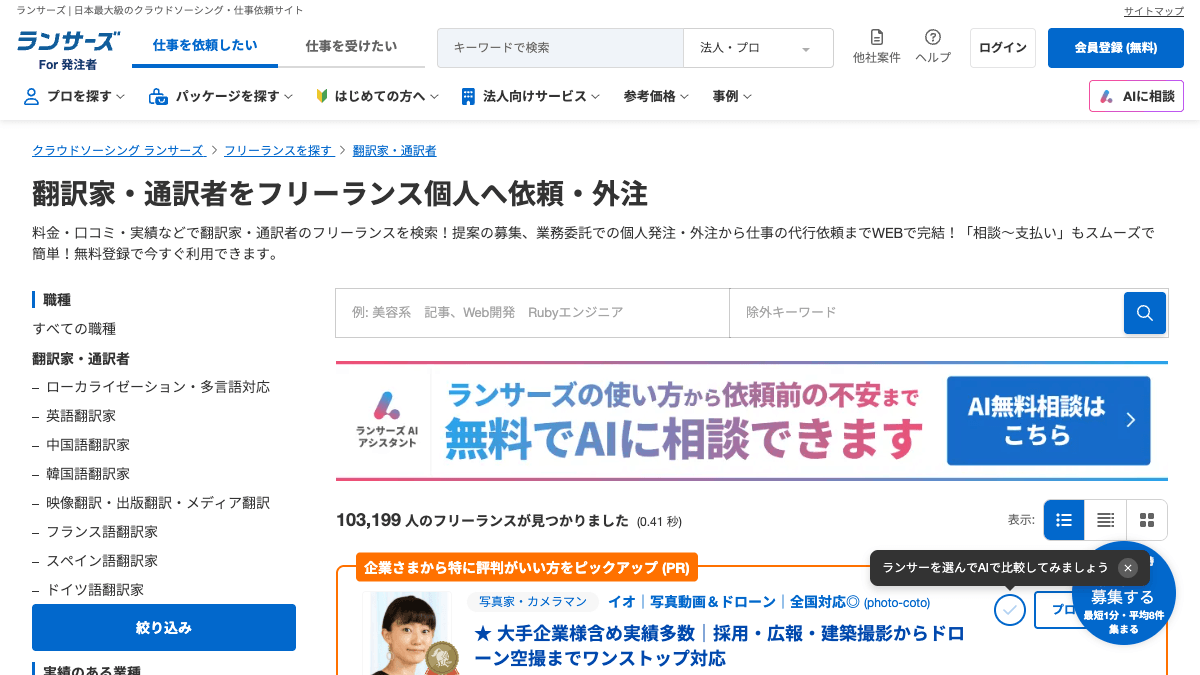Open the 大手企業様含め実績多数 headline link

[x=719, y=646]
